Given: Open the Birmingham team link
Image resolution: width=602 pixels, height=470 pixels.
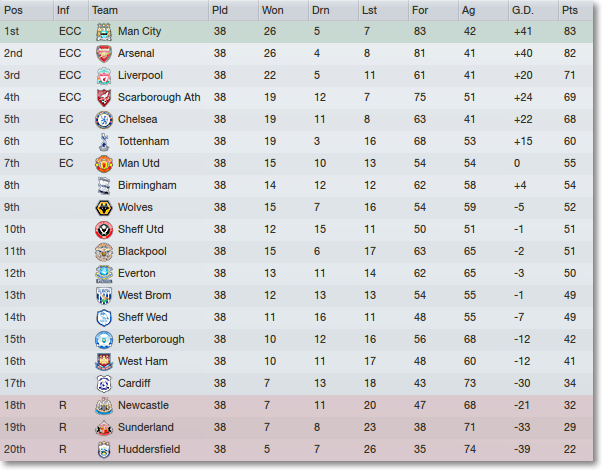Looking at the screenshot, I should (x=147, y=185).
